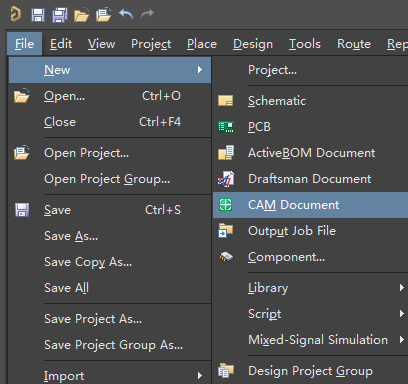The width and height of the screenshot is (408, 384).
Task: Open the Route menu
Action: click(354, 44)
